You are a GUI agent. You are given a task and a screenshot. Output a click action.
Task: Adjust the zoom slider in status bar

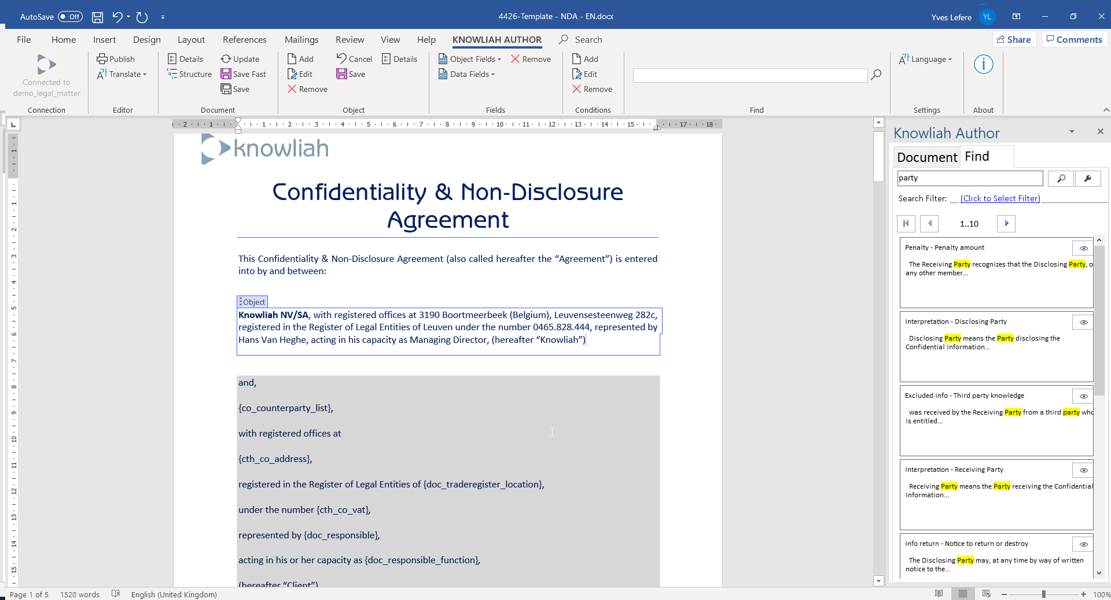(1043, 594)
